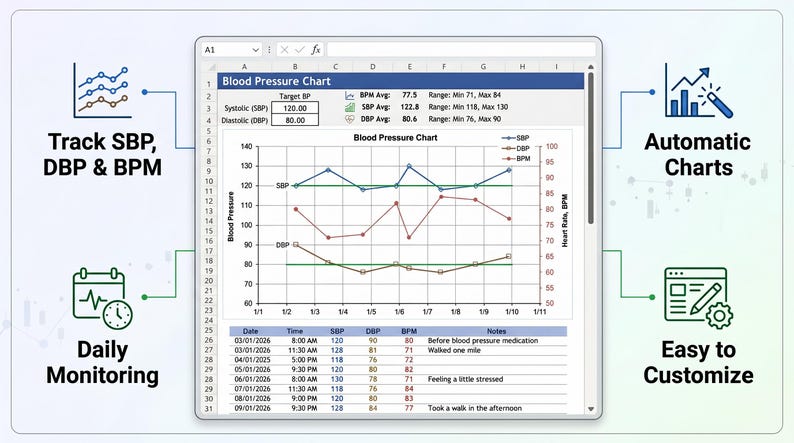Viewport: 794px width, 443px height.
Task: Click the SBP entry in chart legend
Action: click(x=515, y=138)
